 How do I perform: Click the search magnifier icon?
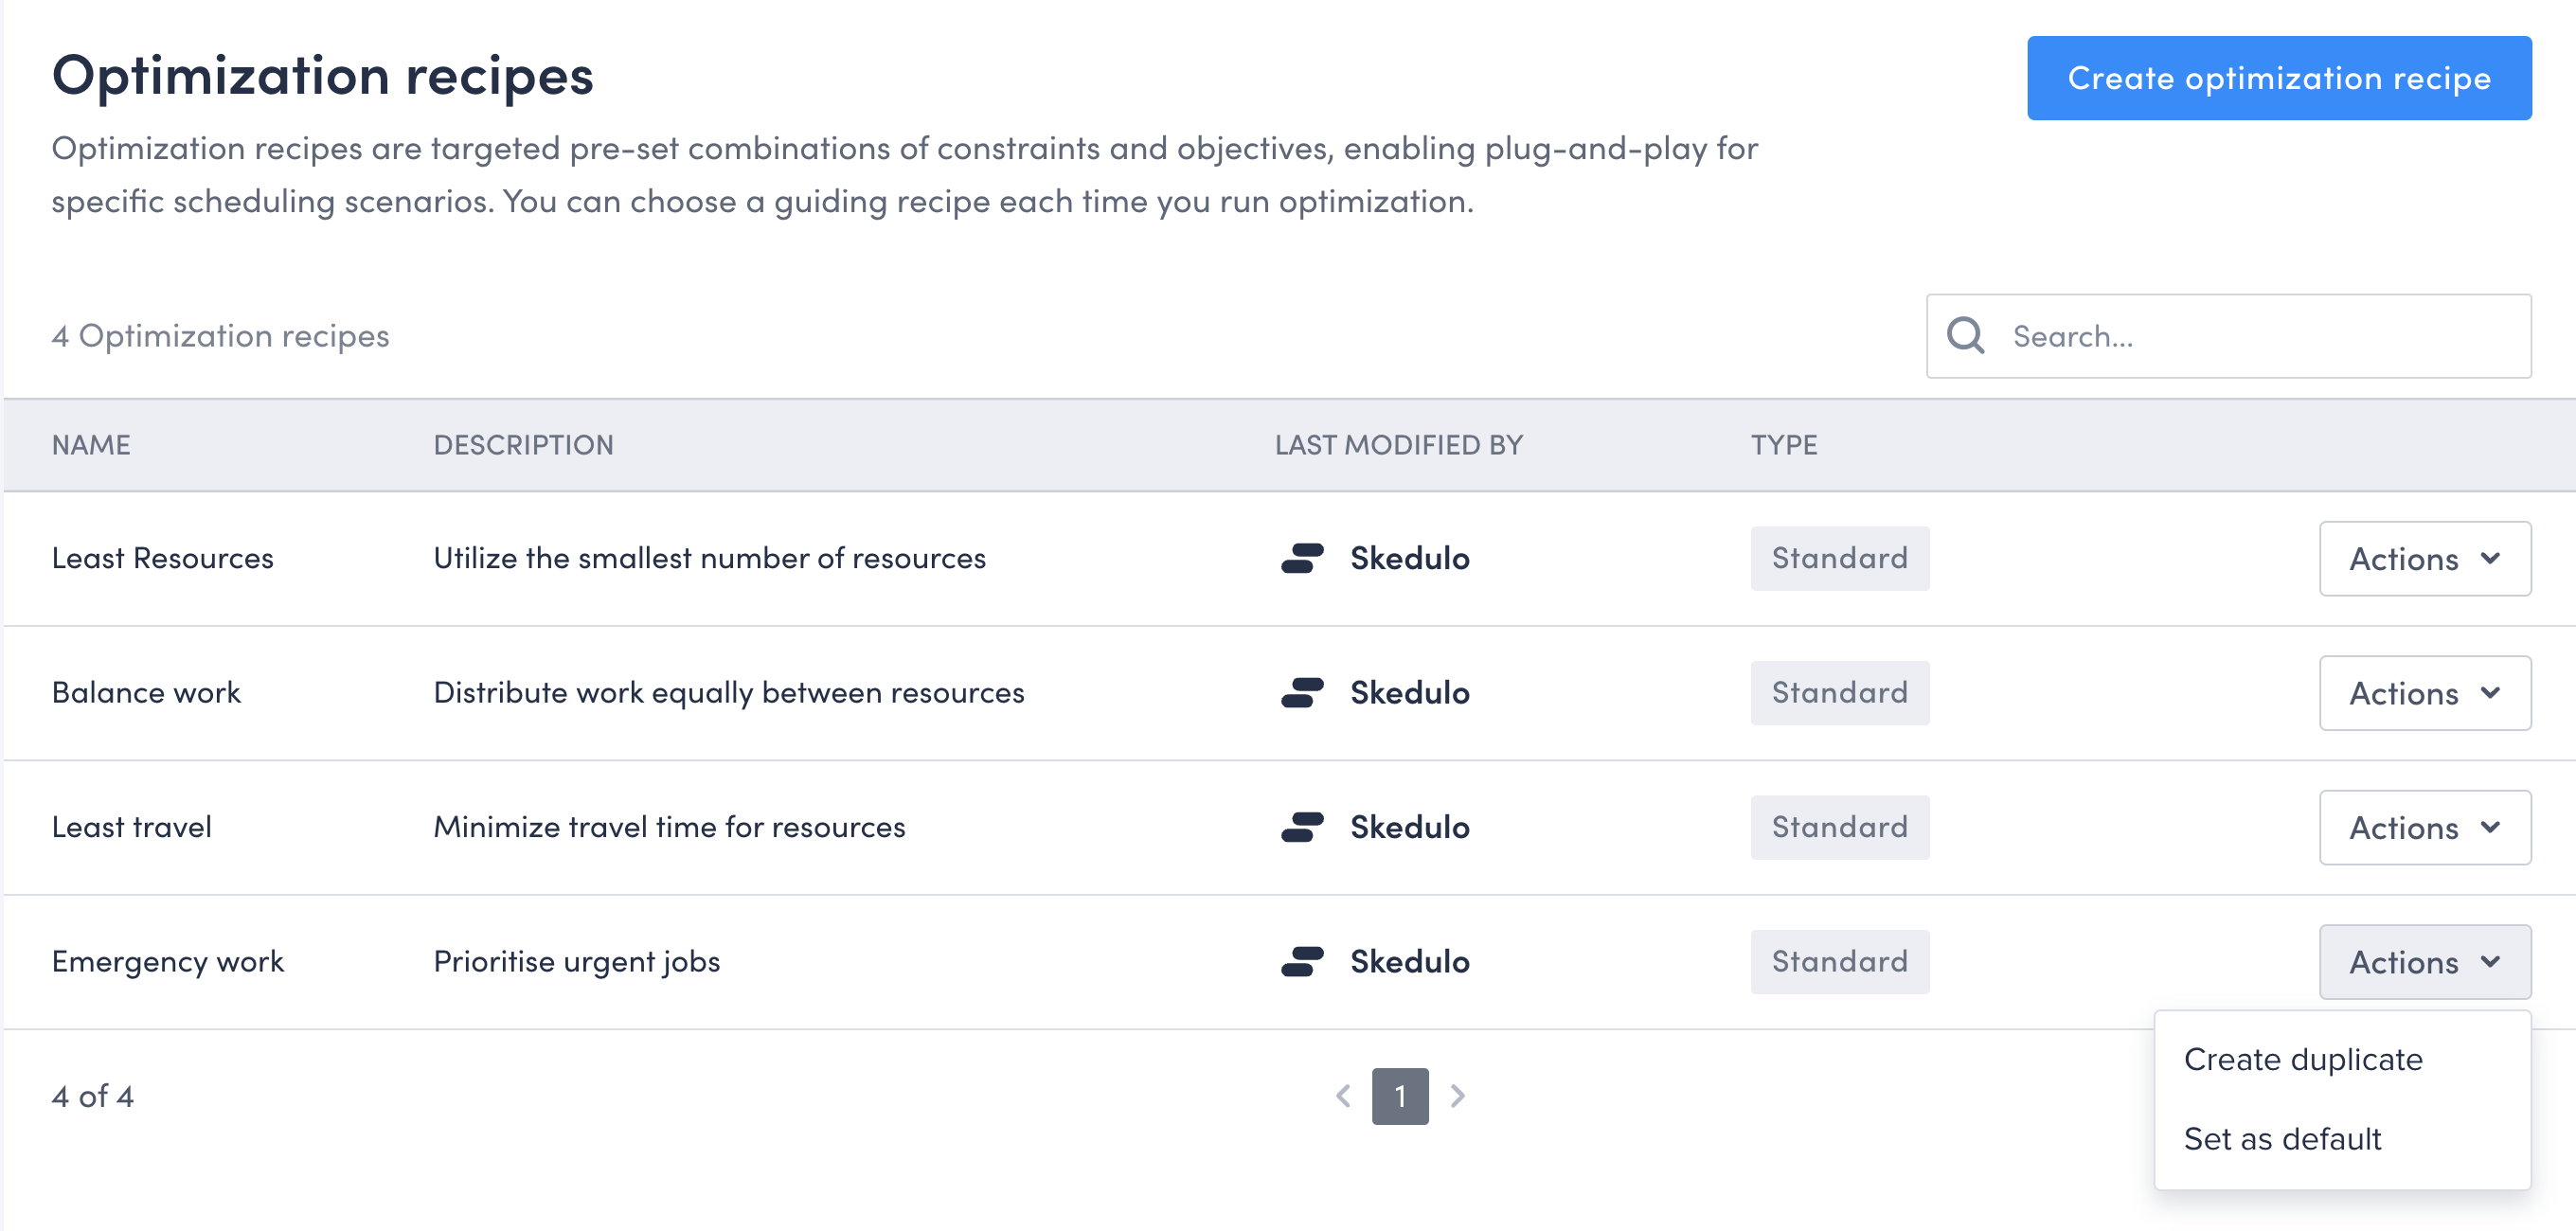coord(1966,336)
